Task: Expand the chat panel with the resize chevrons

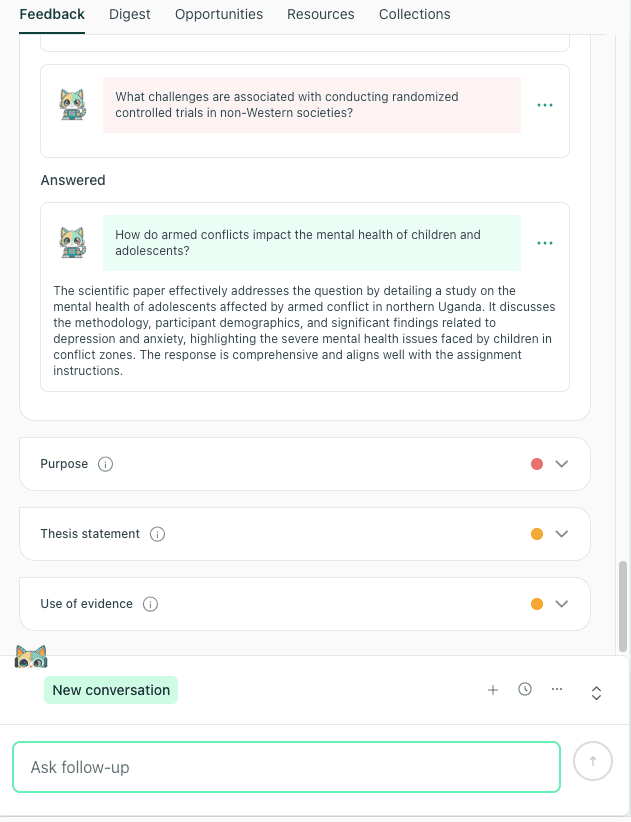Action: tap(596, 691)
